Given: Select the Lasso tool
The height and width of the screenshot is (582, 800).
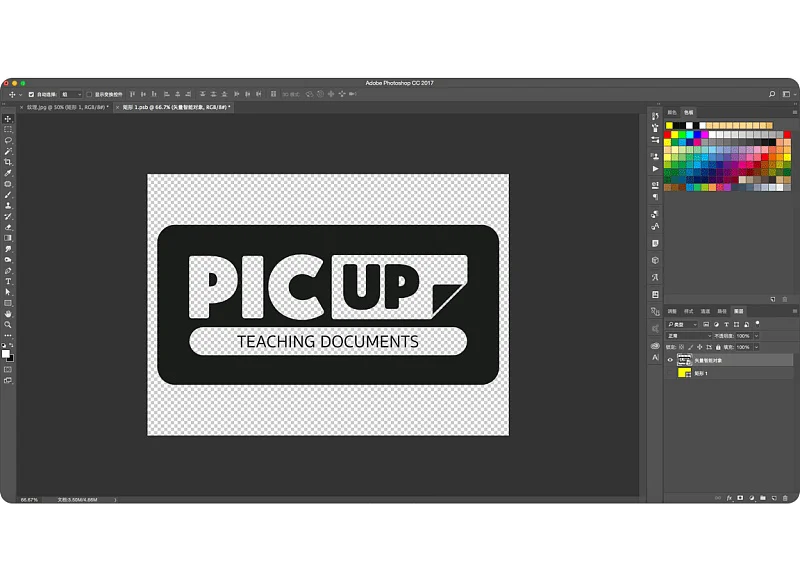Looking at the screenshot, I should pos(8,141).
